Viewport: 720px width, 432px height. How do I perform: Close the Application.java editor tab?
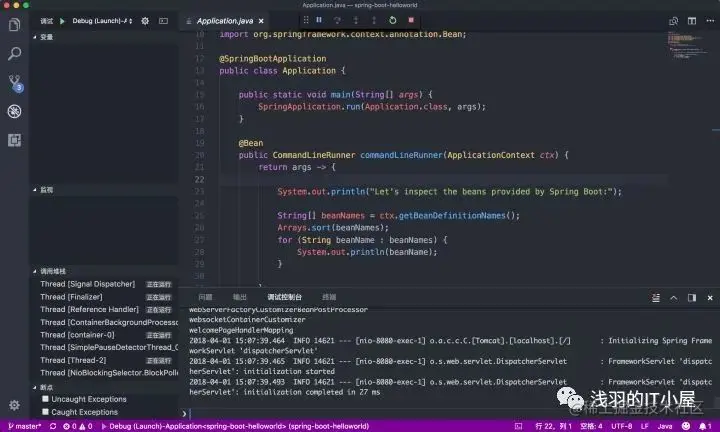pos(261,21)
